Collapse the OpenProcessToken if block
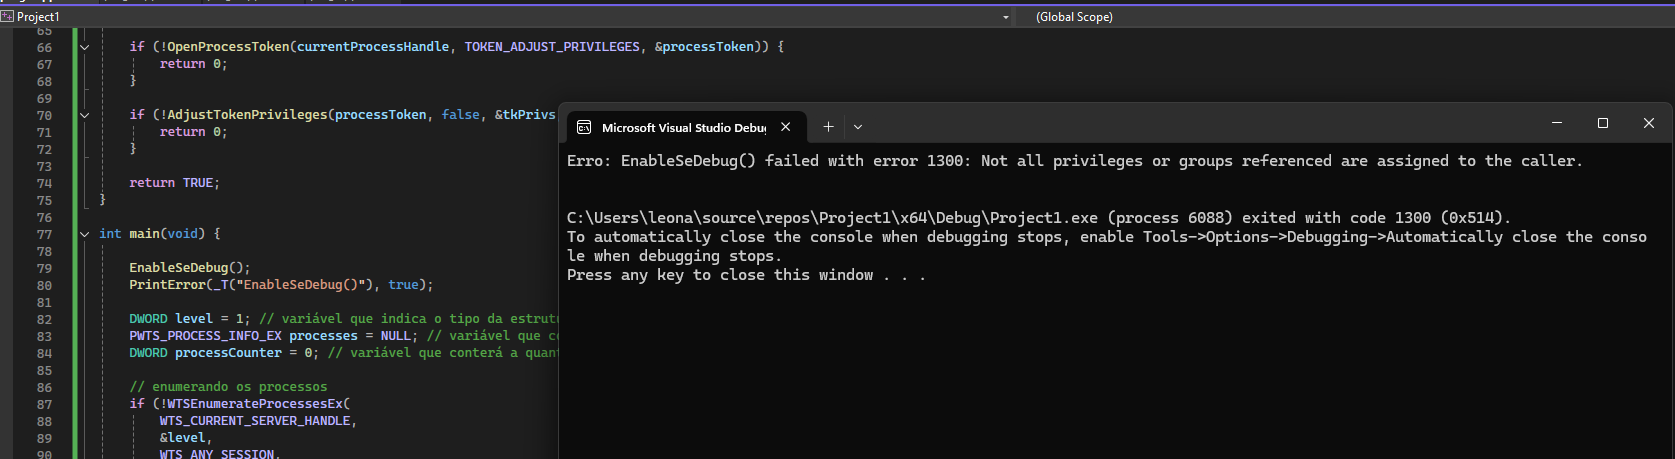The image size is (1675, 459). coord(85,47)
